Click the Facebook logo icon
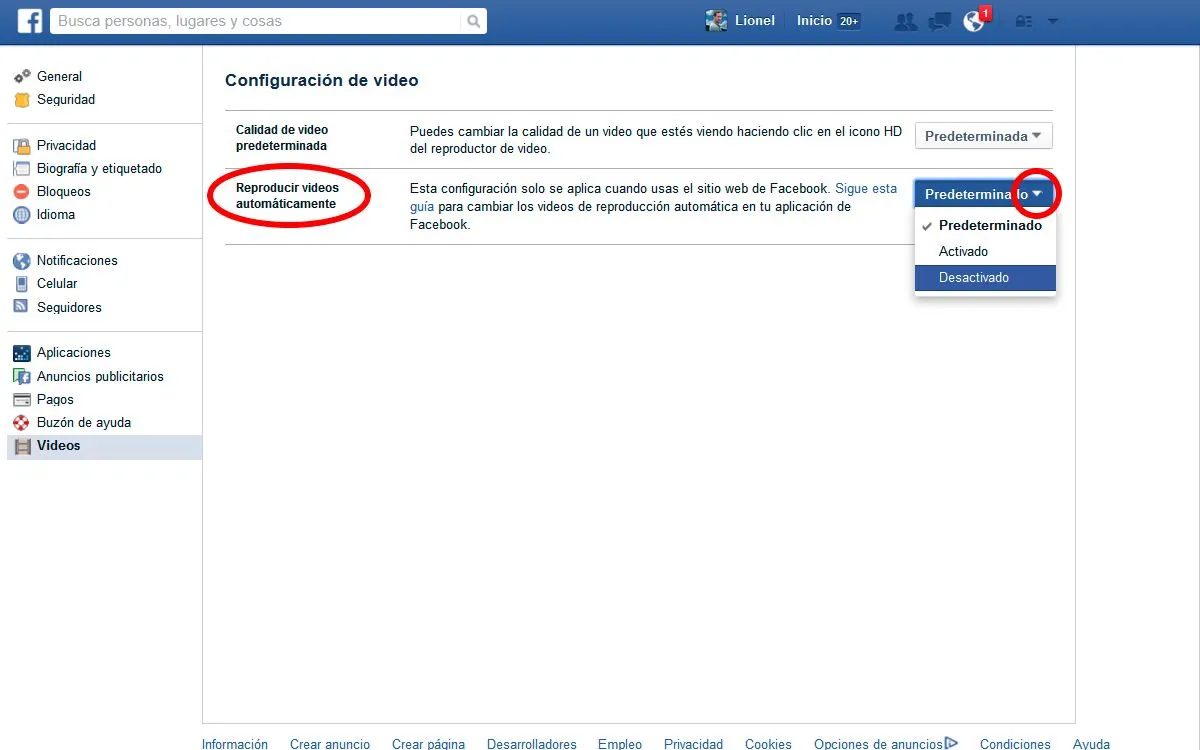The width and height of the screenshot is (1200, 750). pos(30,21)
